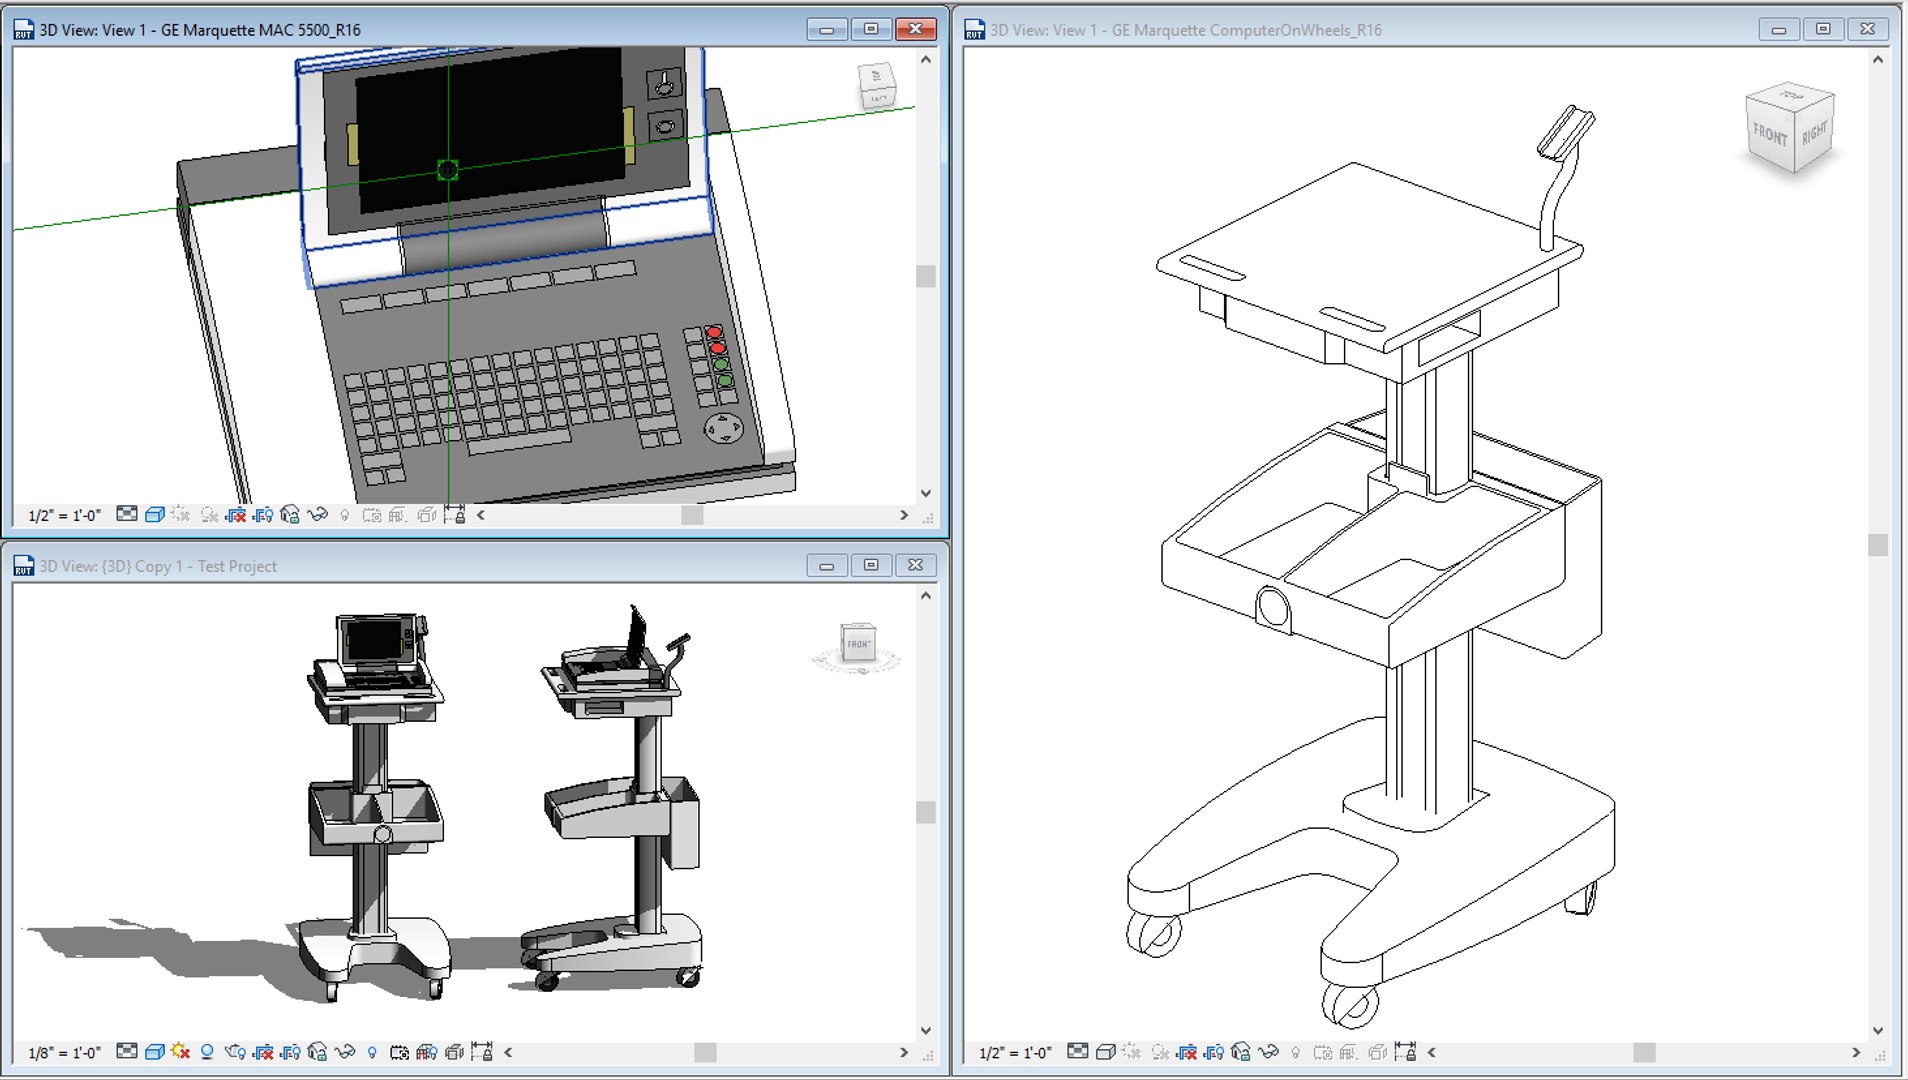This screenshot has width=1908, height=1080.
Task: Click Reveal Constraints icon in MAC 5500 view
Action: (x=454, y=514)
